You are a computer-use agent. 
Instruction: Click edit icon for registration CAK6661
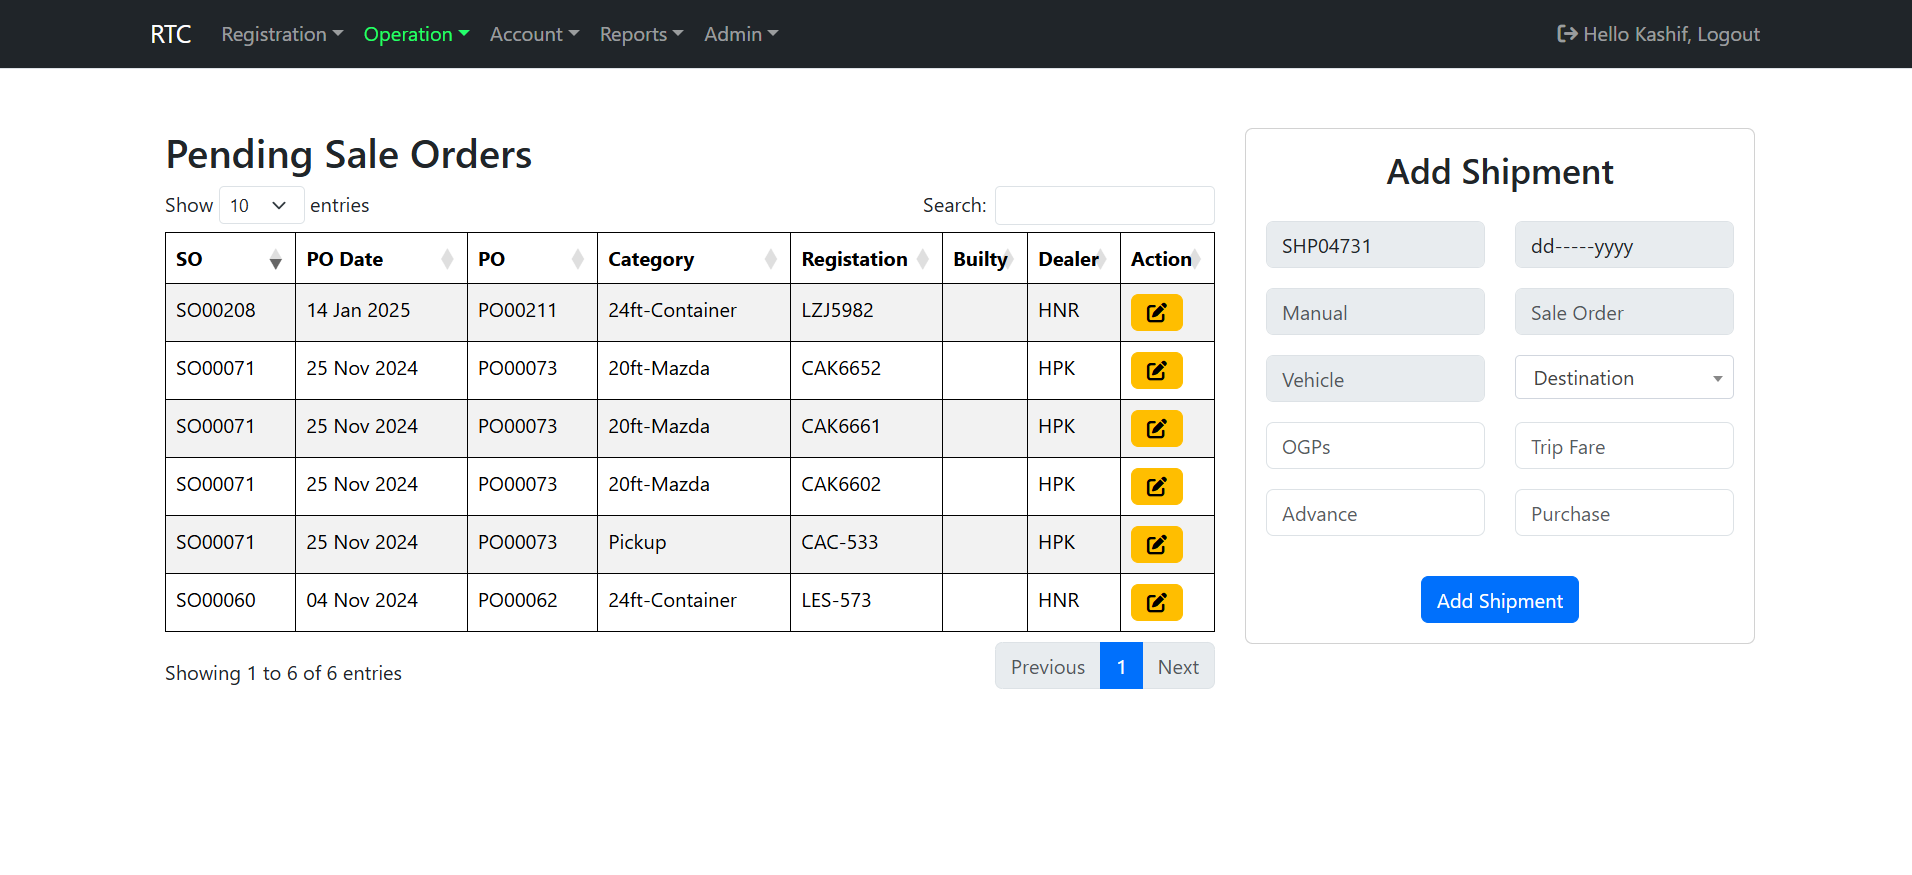1156,428
